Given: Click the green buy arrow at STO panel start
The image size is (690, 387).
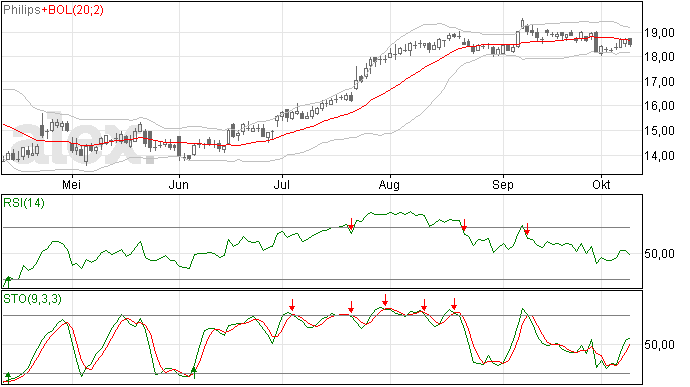Looking at the screenshot, I should tap(7, 377).
